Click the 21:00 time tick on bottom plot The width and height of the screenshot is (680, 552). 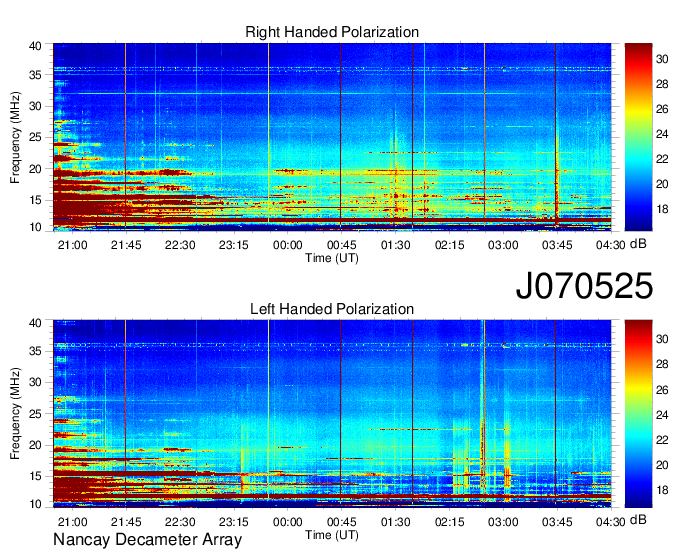[x=72, y=522]
